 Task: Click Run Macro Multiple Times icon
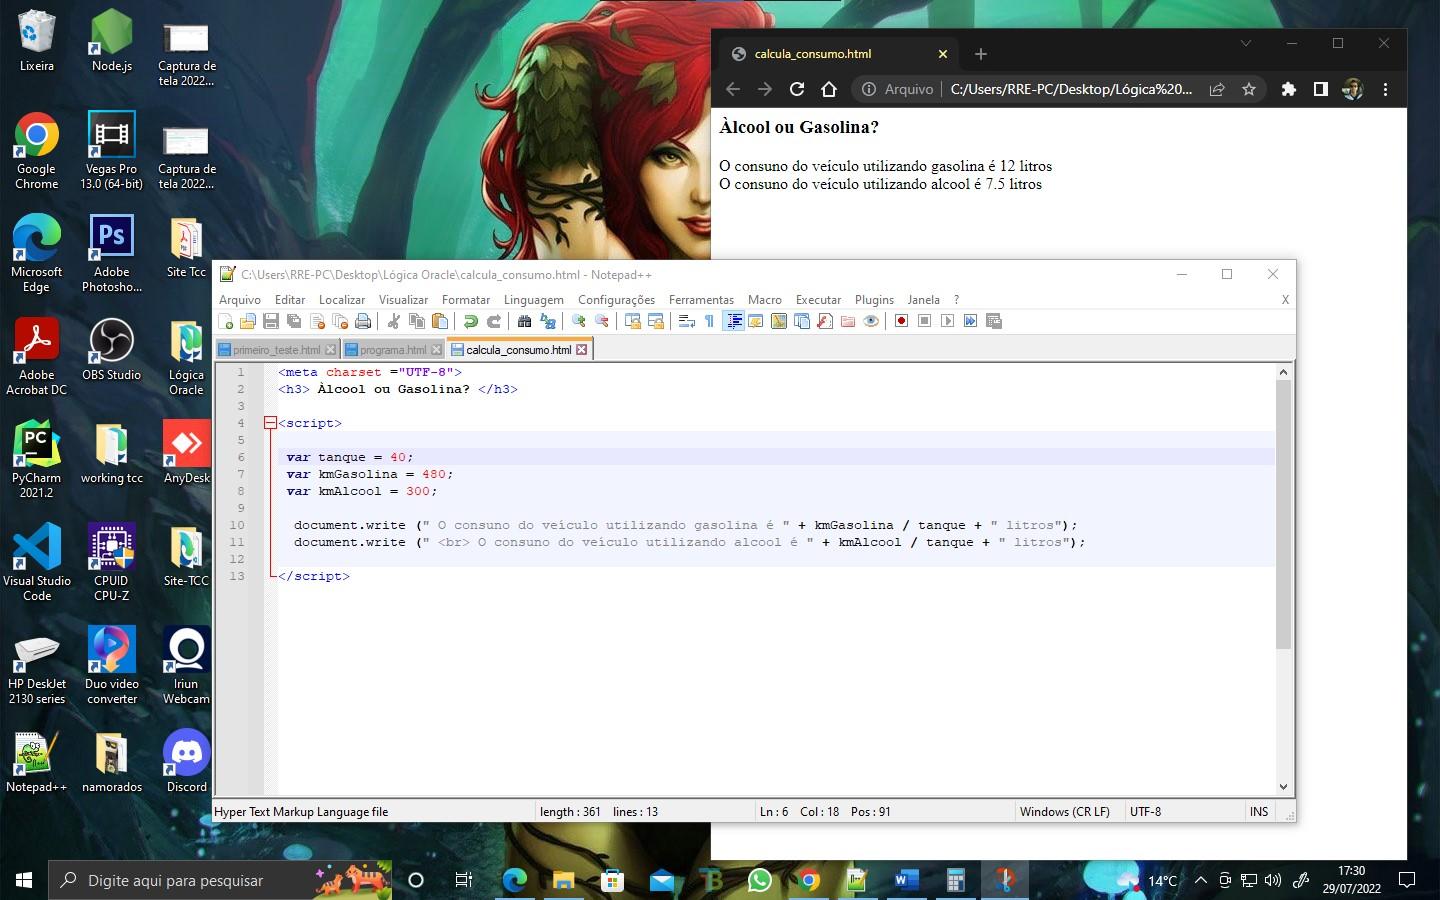point(970,321)
